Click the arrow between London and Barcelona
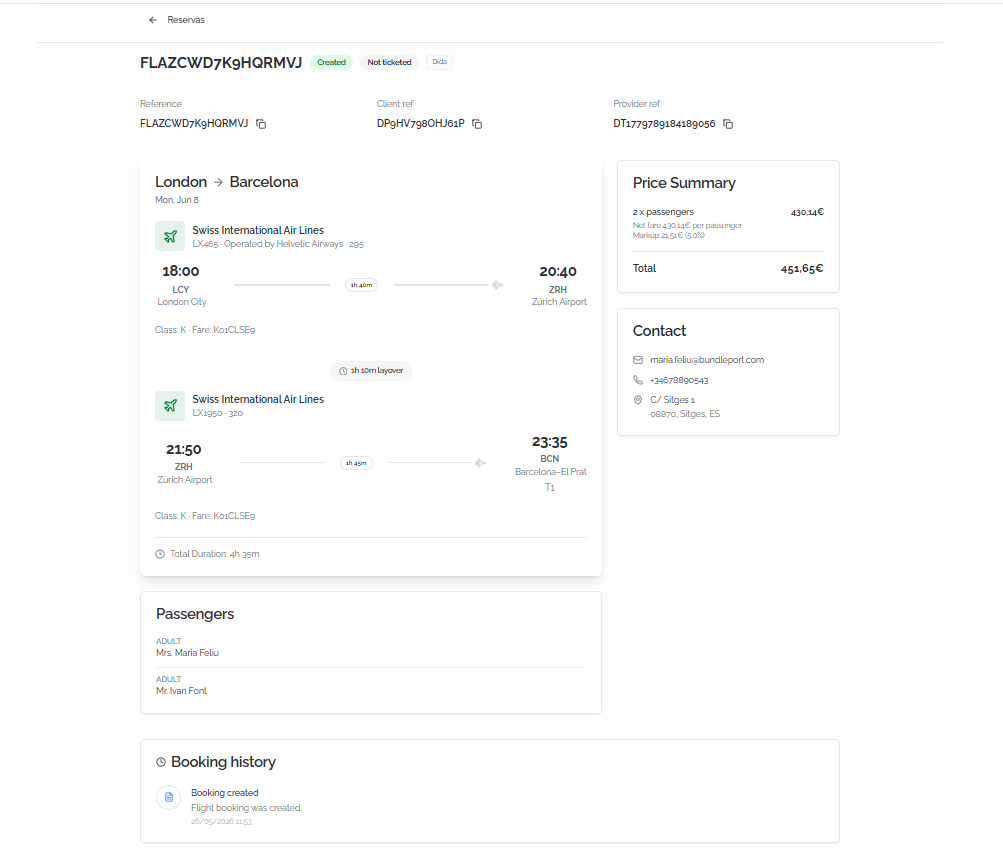This screenshot has height=852, width=1003. (x=218, y=182)
